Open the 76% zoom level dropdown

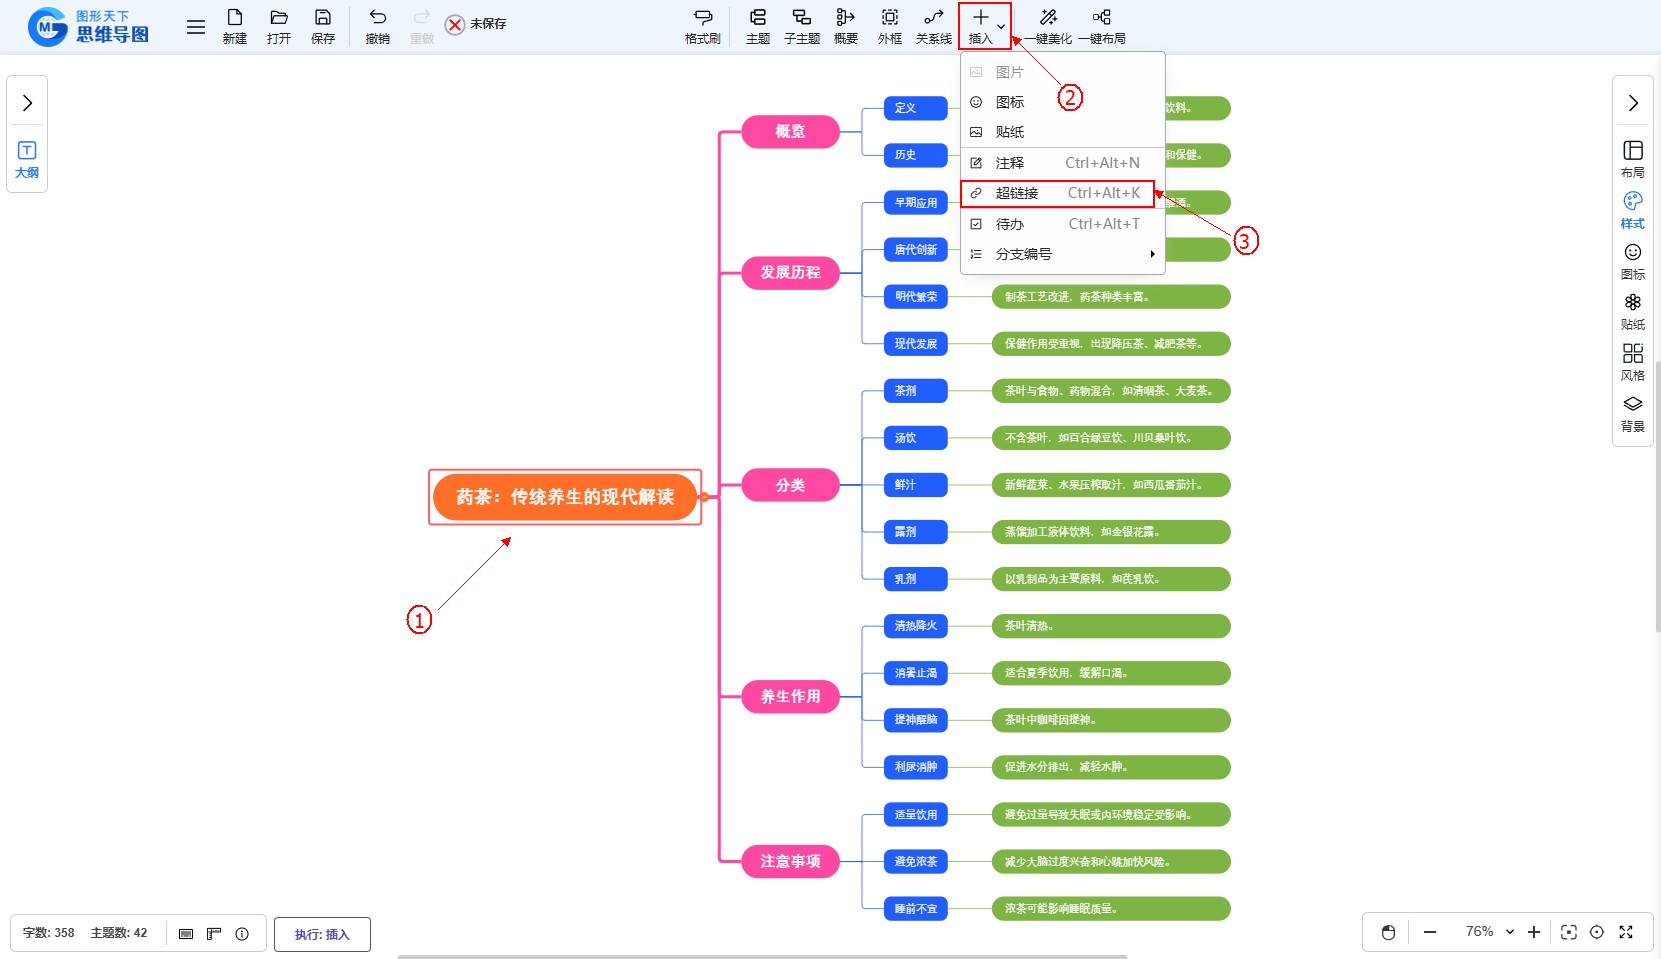[1489, 932]
